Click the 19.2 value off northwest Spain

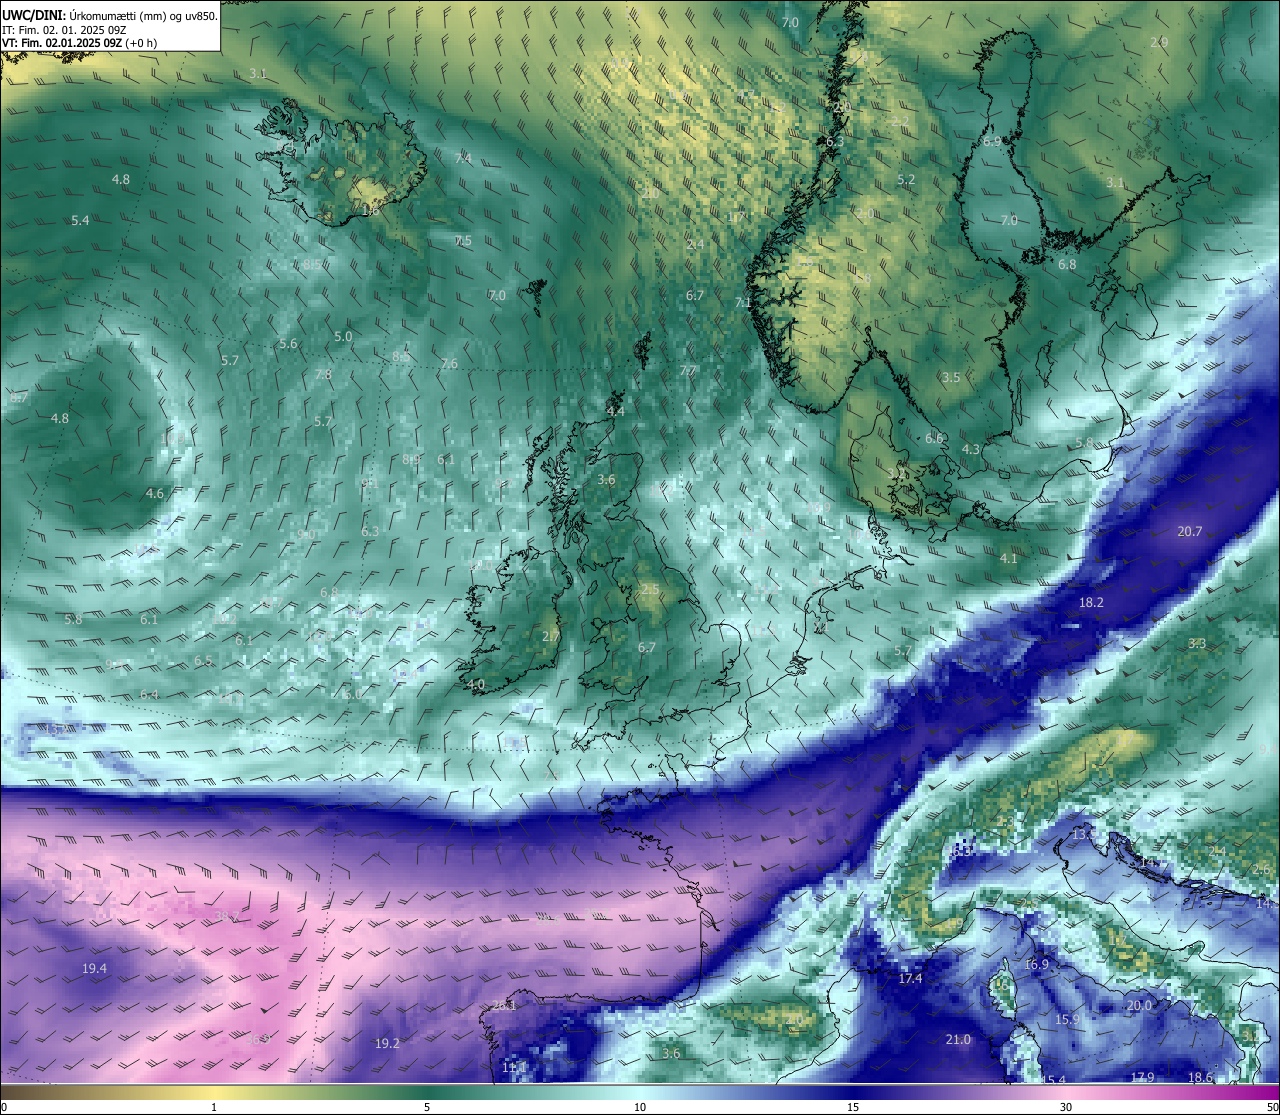click(387, 1043)
